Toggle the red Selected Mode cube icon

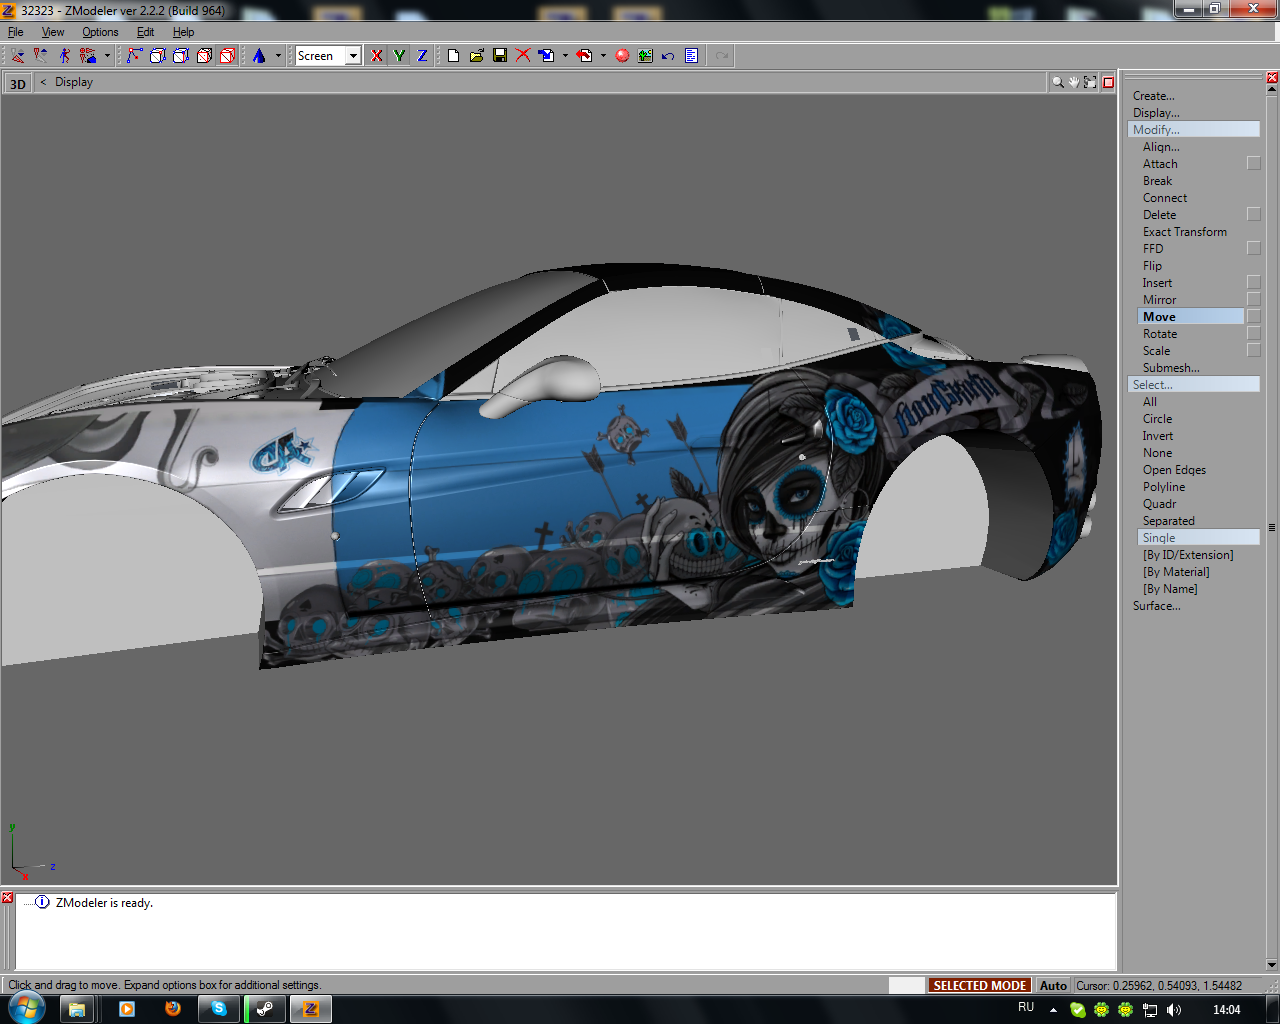[x=227, y=56]
